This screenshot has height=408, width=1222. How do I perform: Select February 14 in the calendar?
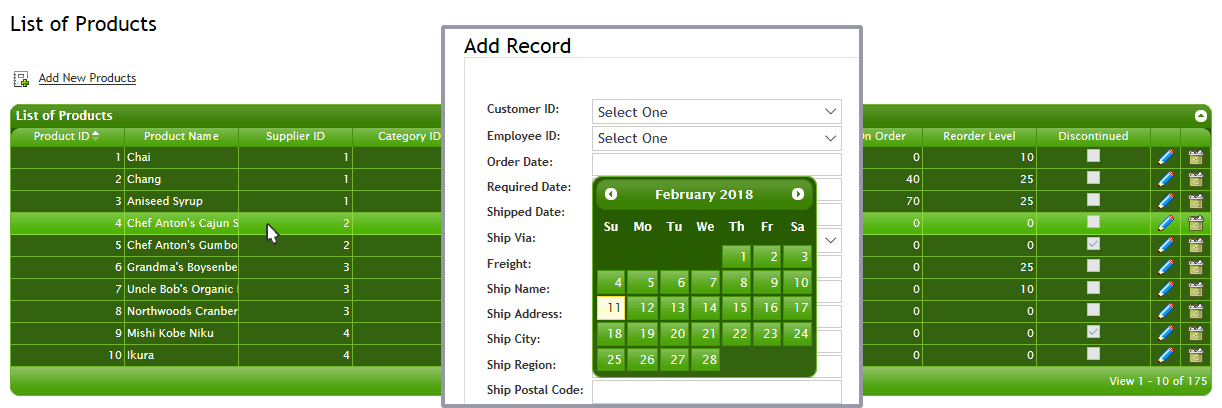706,308
